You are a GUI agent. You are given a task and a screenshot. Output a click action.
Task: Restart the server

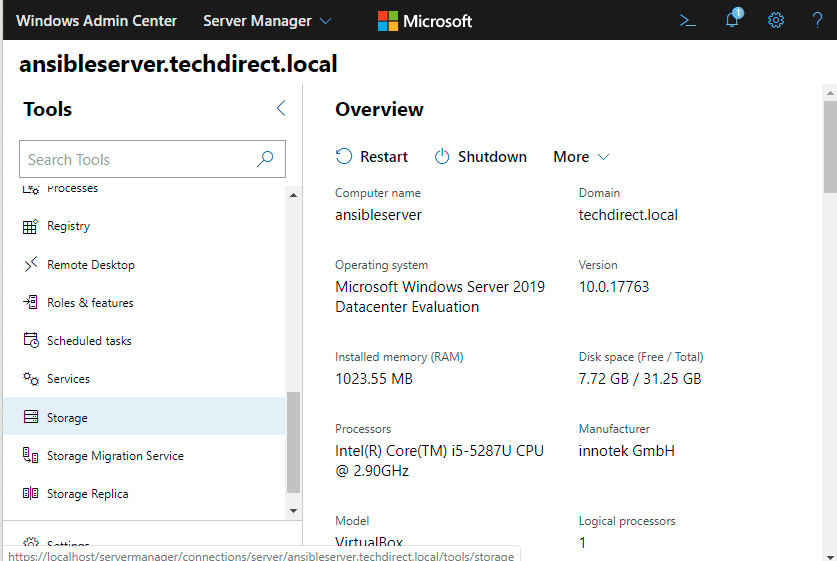(372, 157)
